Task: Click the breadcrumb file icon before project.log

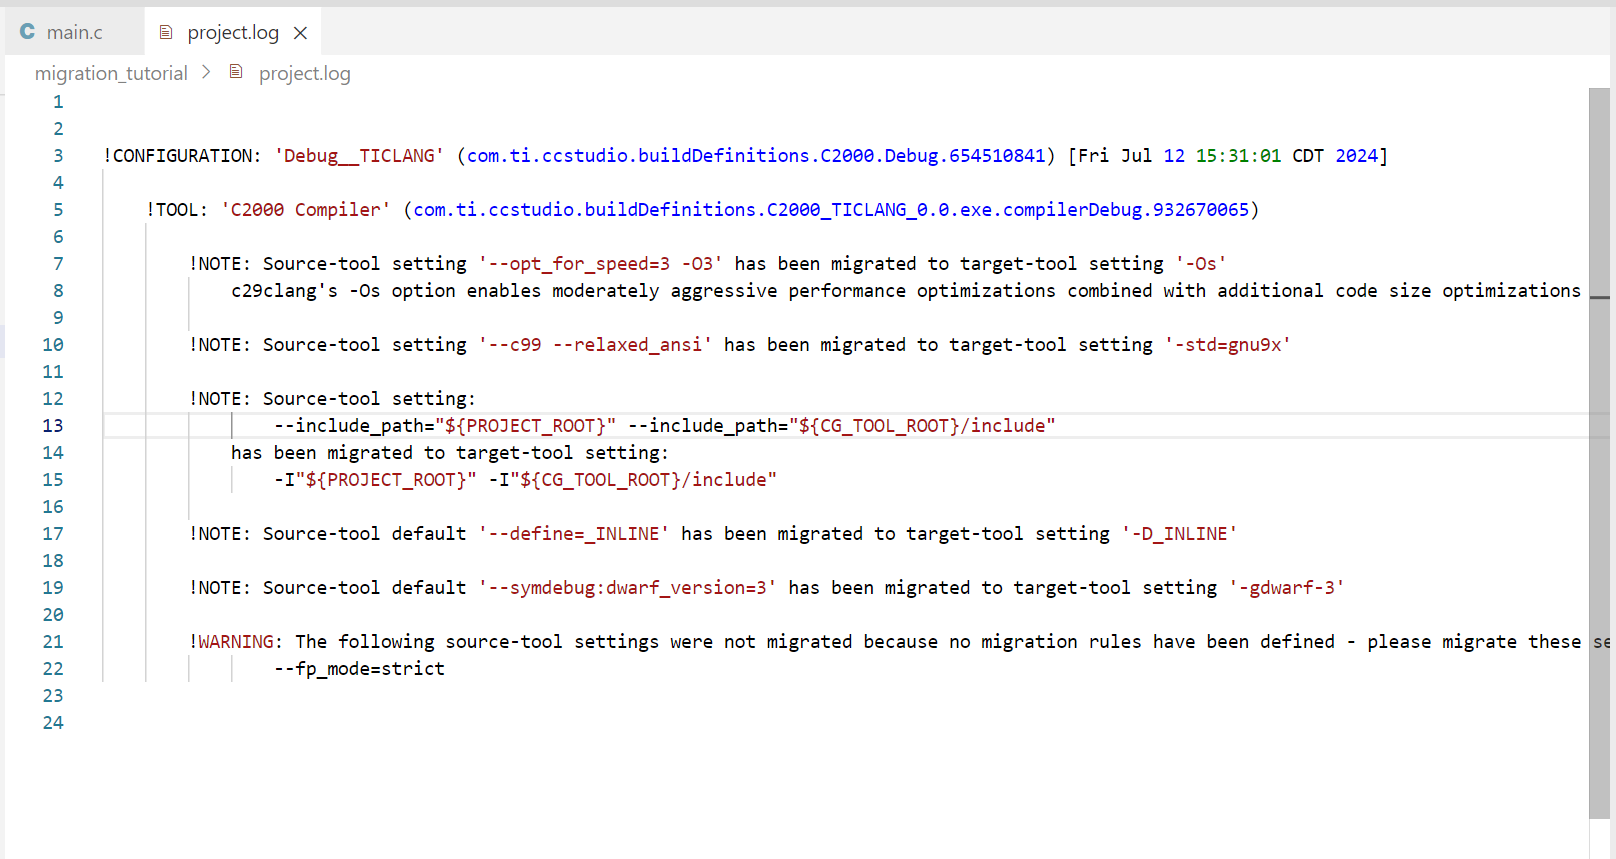Action: [x=236, y=72]
